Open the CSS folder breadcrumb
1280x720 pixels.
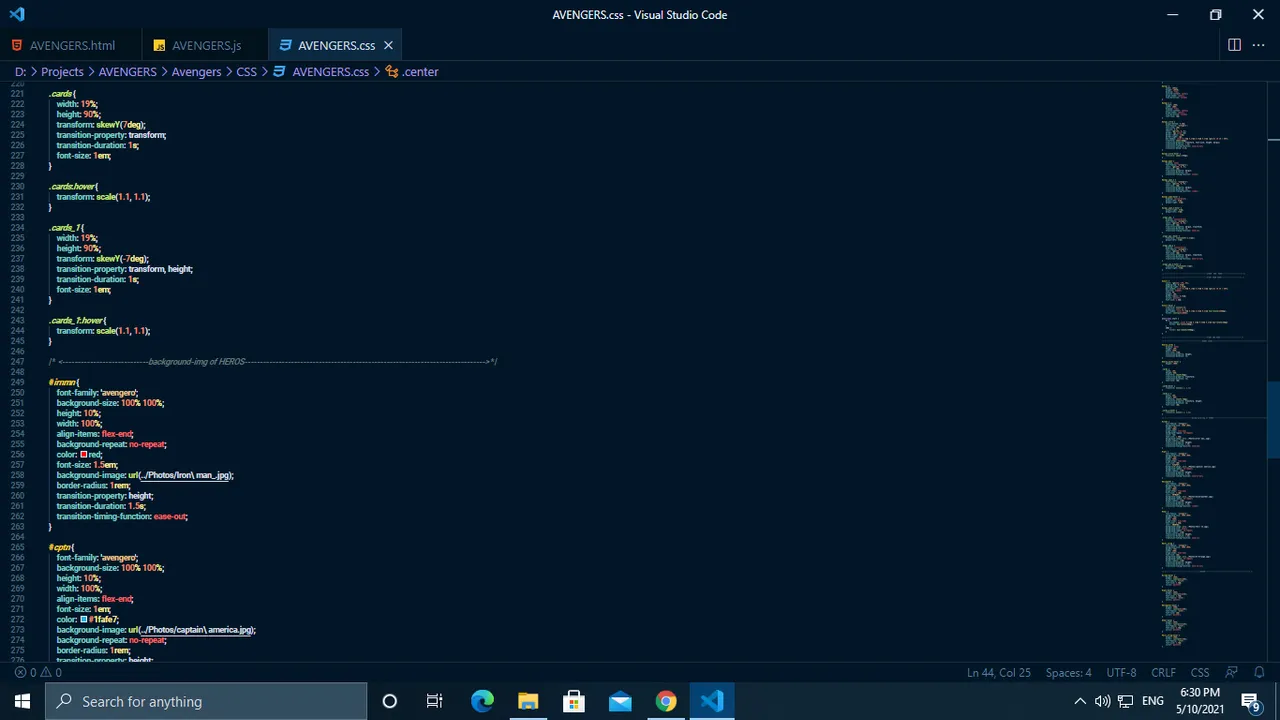coord(246,72)
